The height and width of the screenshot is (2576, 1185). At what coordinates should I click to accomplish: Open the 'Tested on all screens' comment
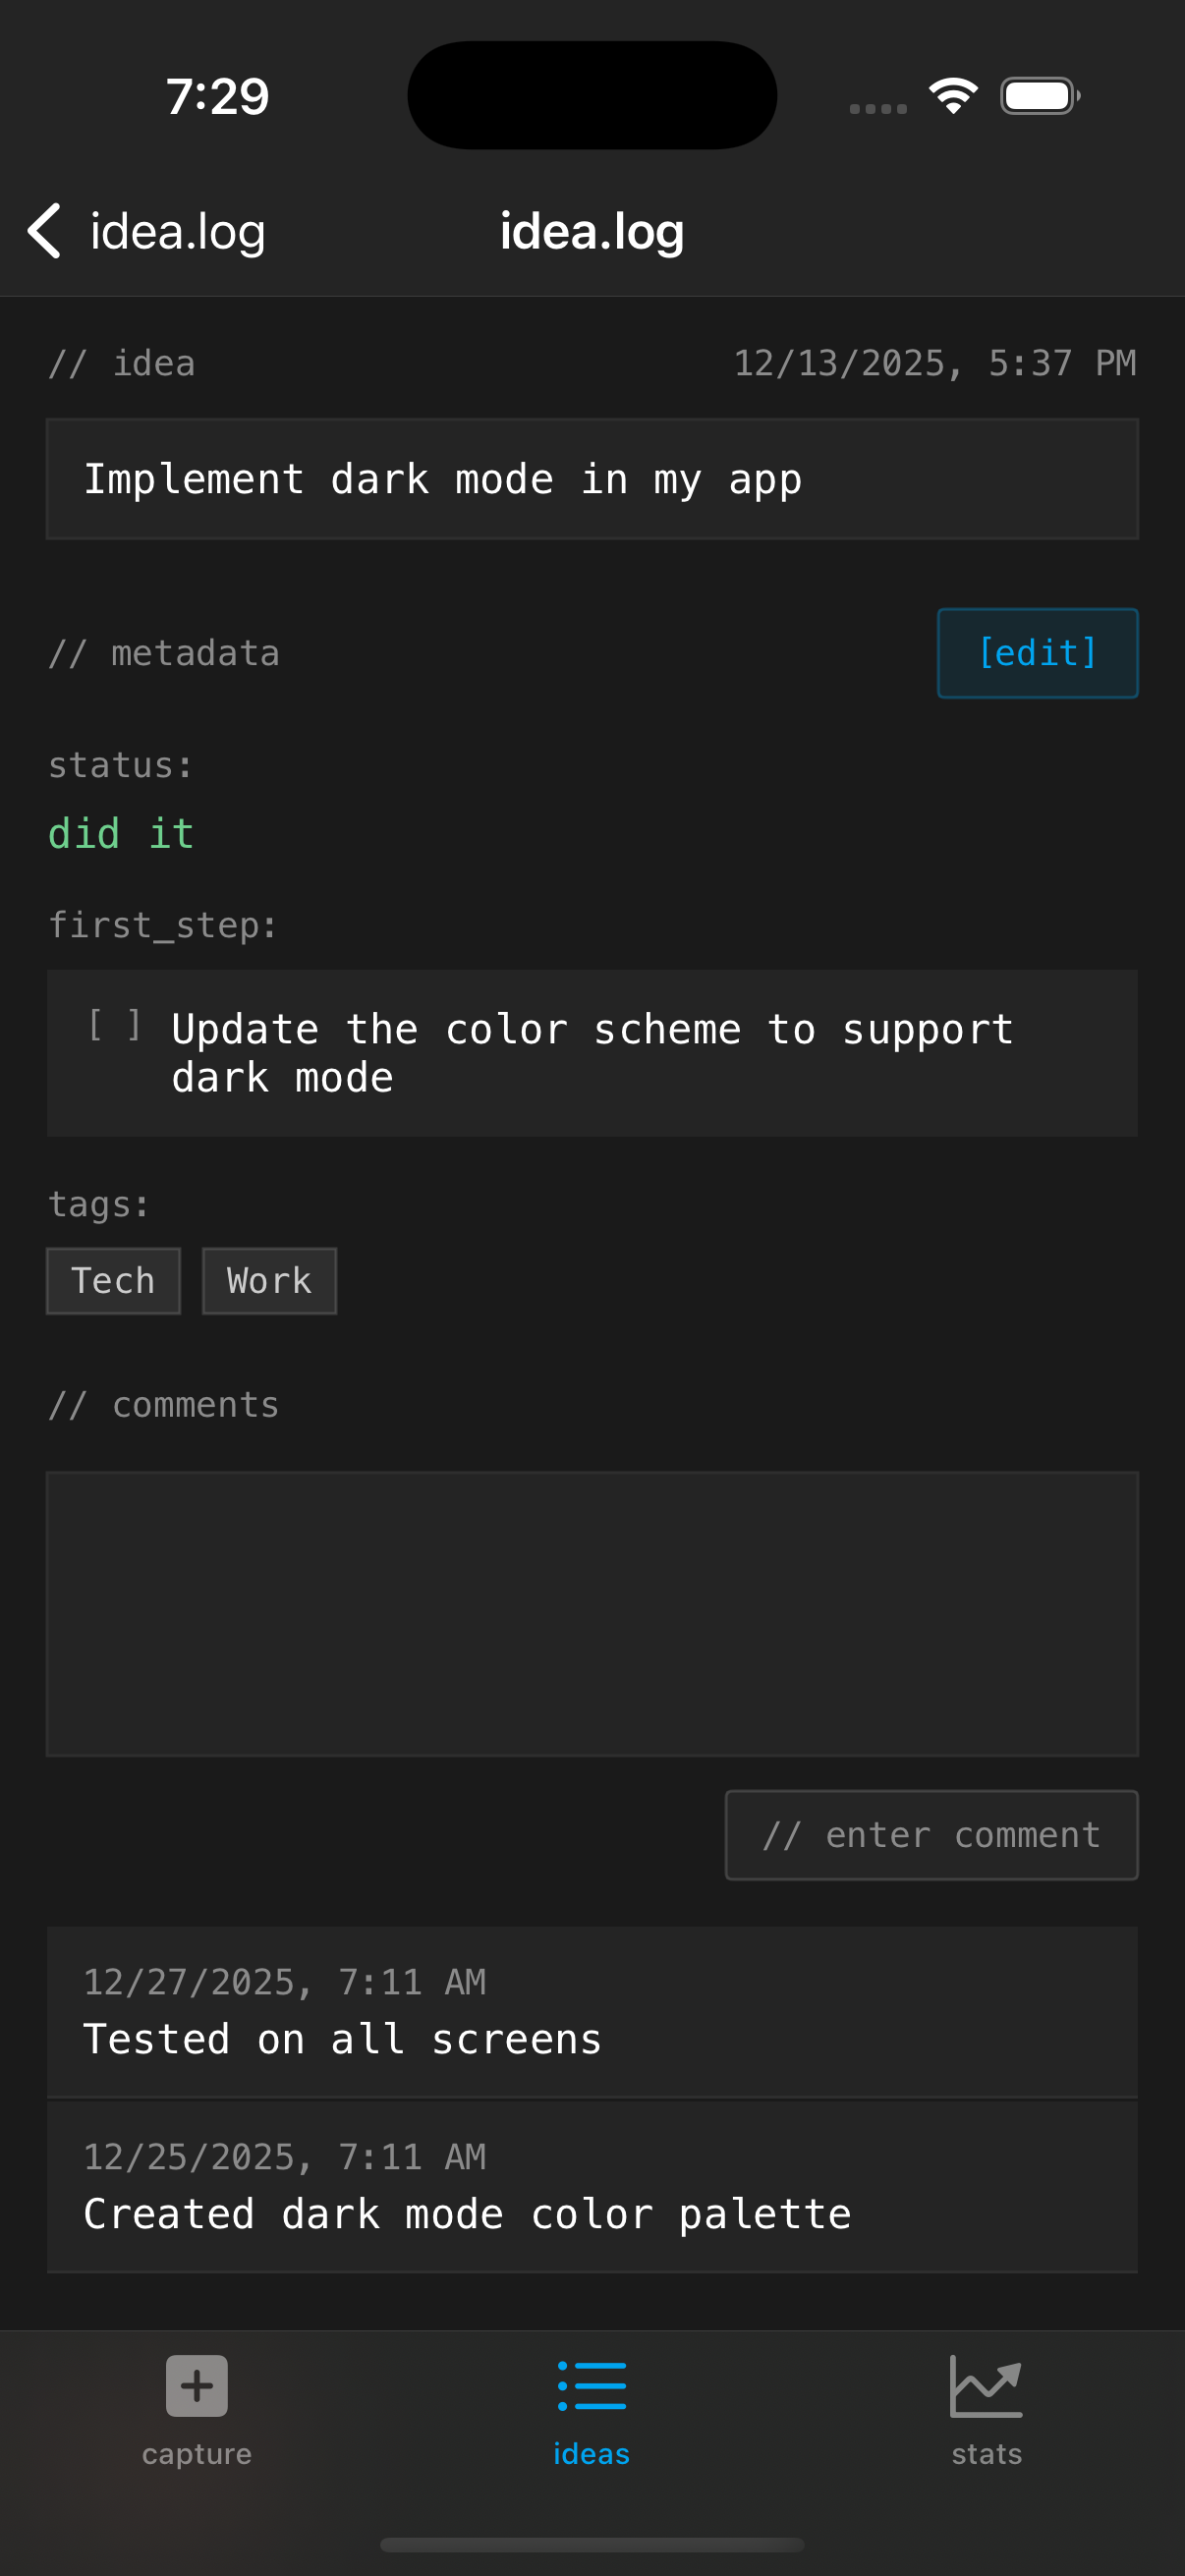click(x=592, y=2012)
